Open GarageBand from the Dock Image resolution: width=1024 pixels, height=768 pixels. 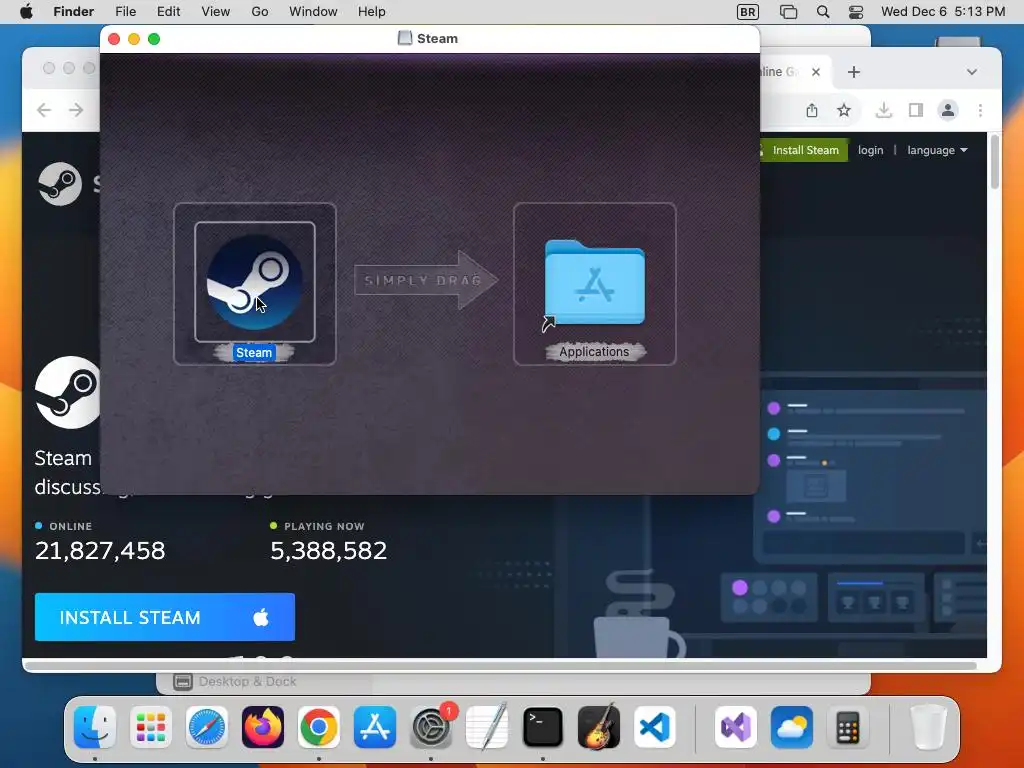pyautogui.click(x=599, y=727)
